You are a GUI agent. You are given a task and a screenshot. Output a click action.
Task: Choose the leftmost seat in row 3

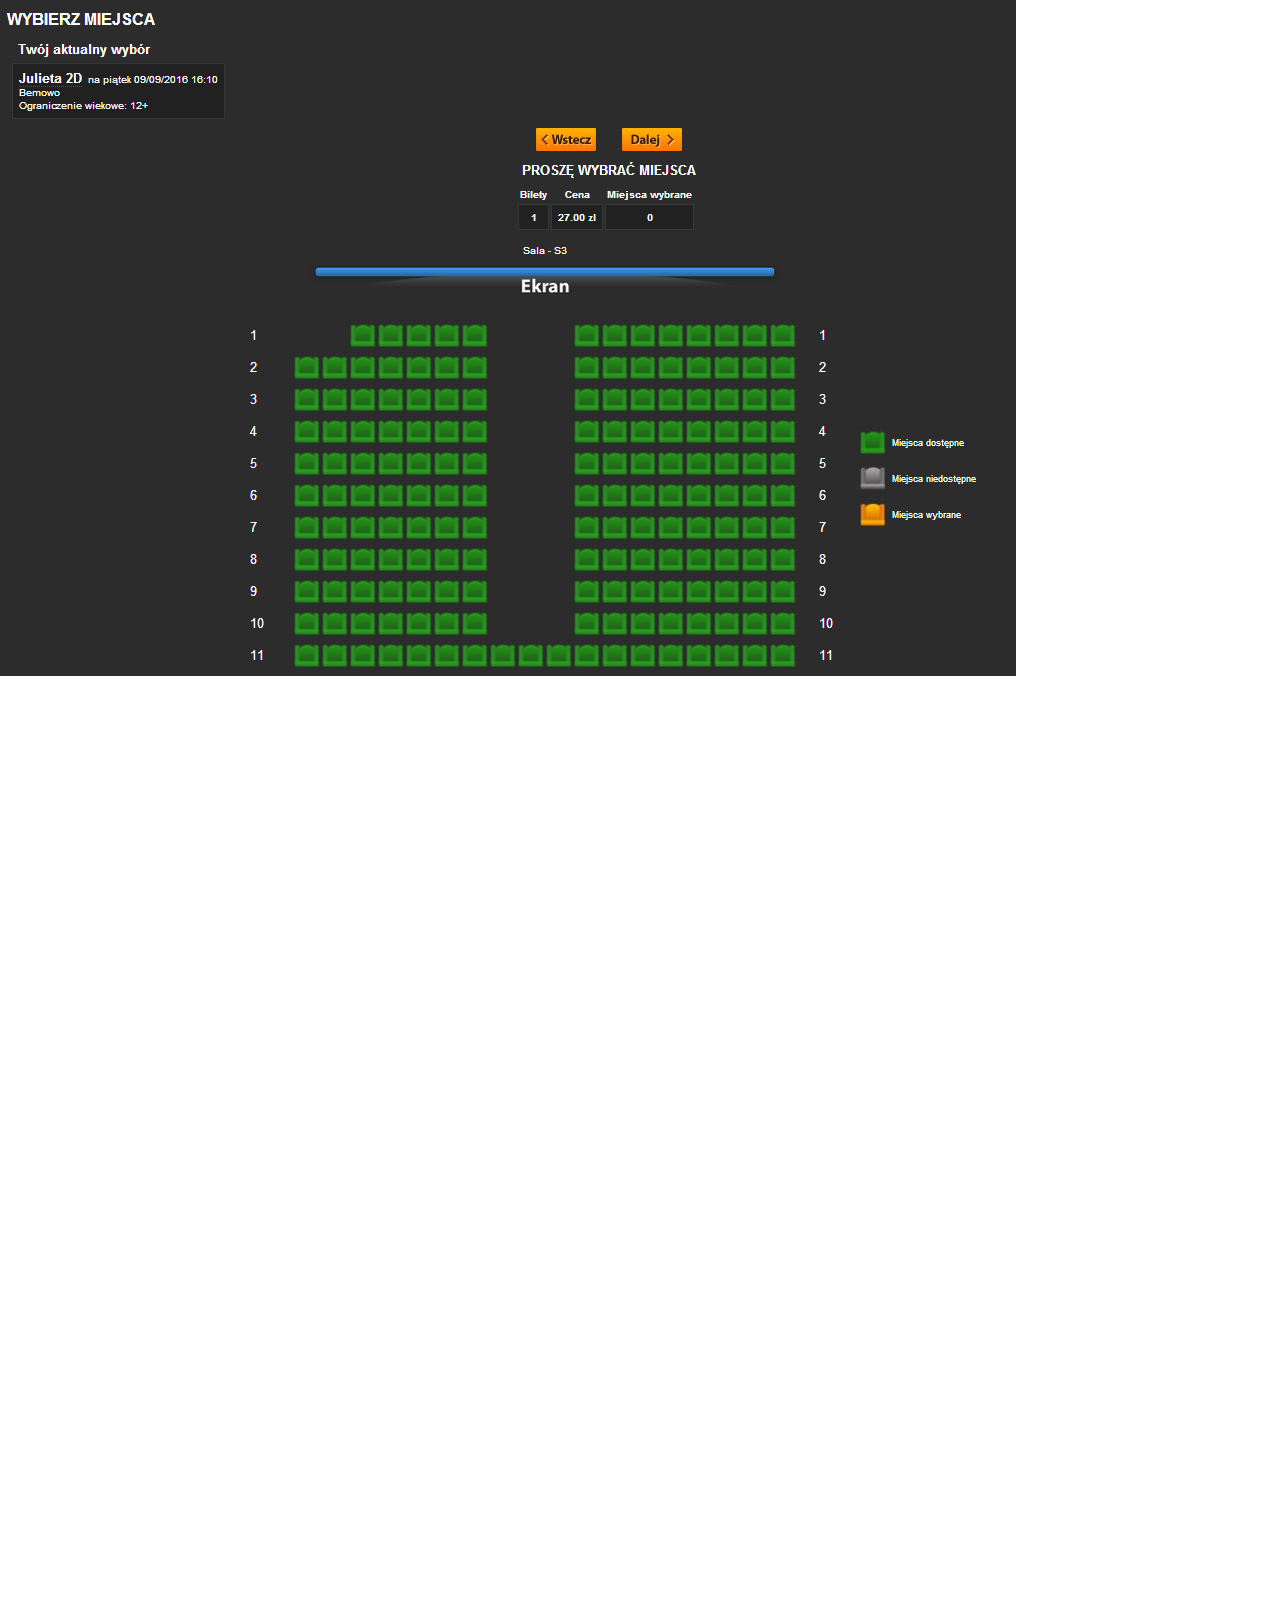click(x=307, y=400)
